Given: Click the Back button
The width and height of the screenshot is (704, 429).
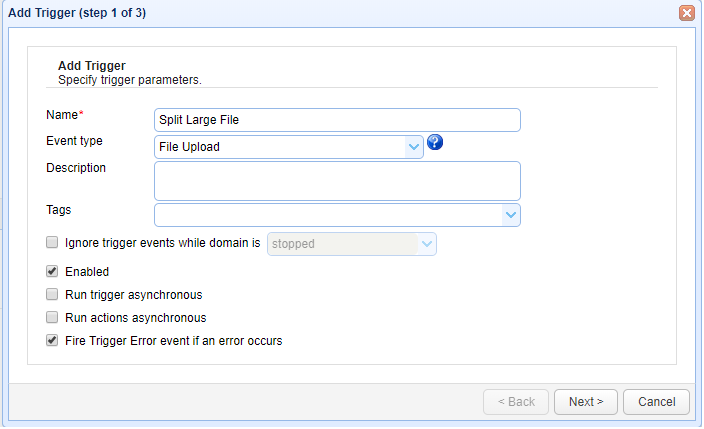Looking at the screenshot, I should tap(515, 402).
